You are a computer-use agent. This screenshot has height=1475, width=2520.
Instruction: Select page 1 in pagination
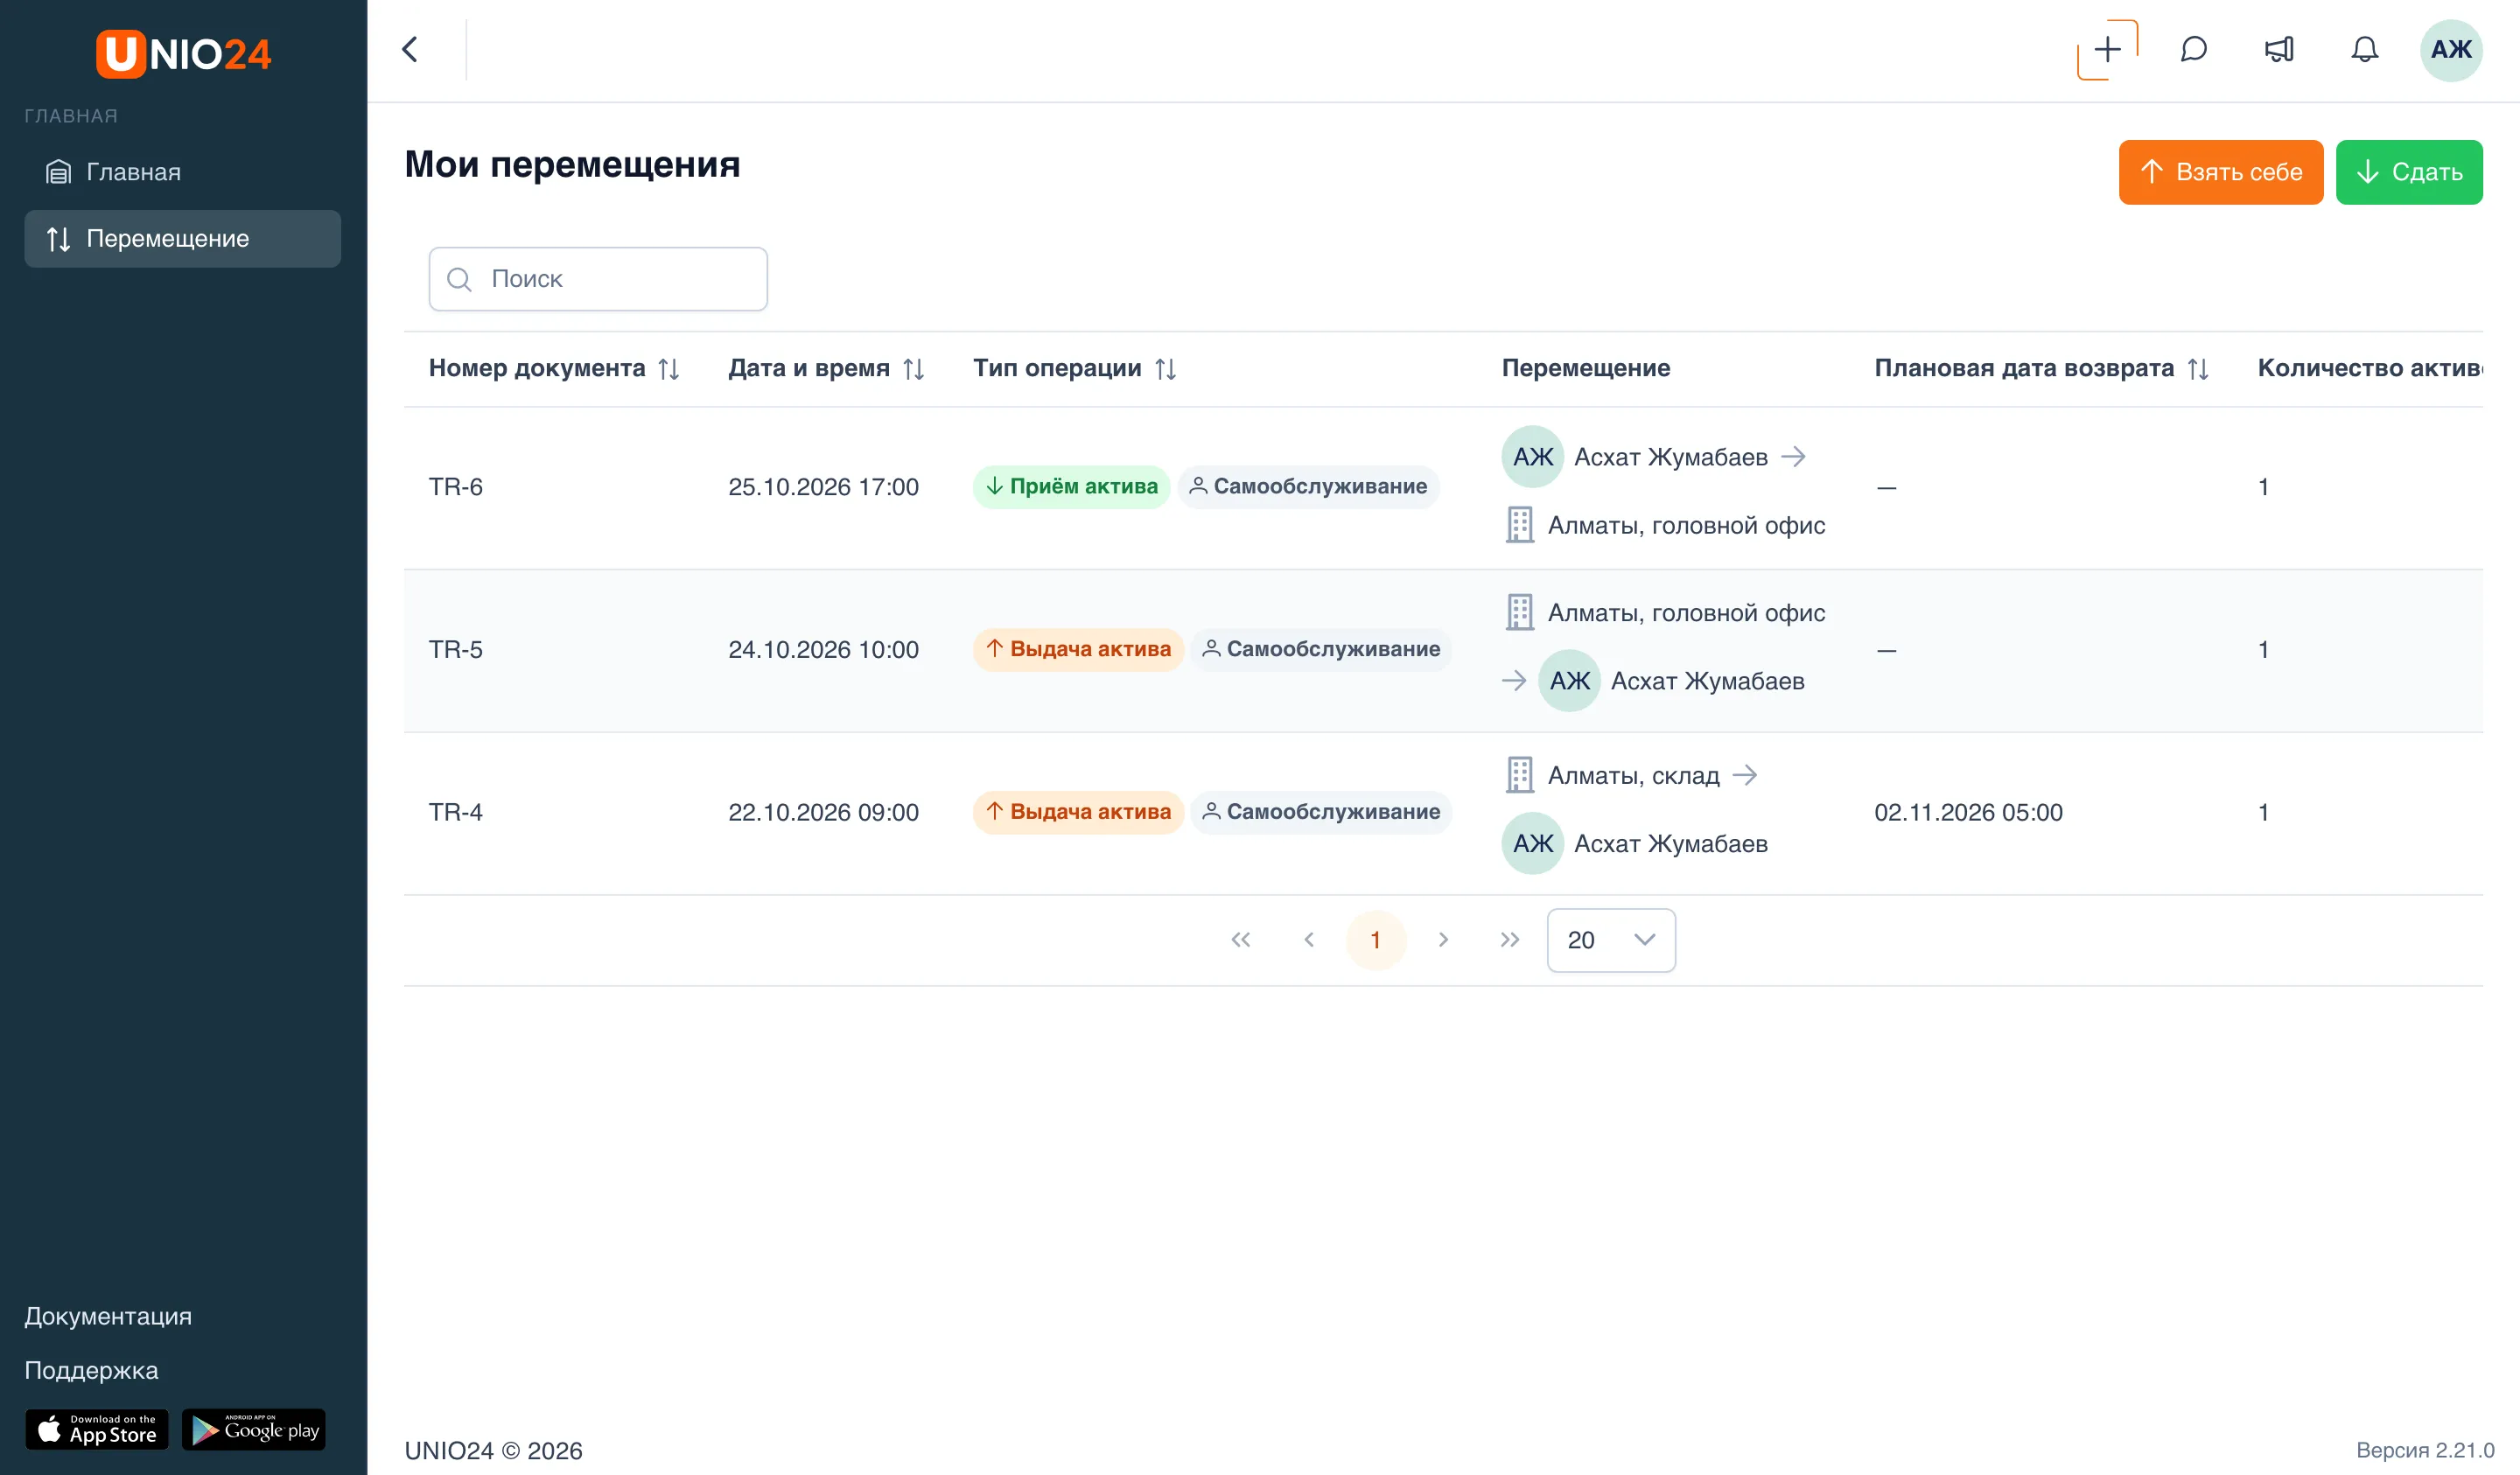click(x=1376, y=940)
